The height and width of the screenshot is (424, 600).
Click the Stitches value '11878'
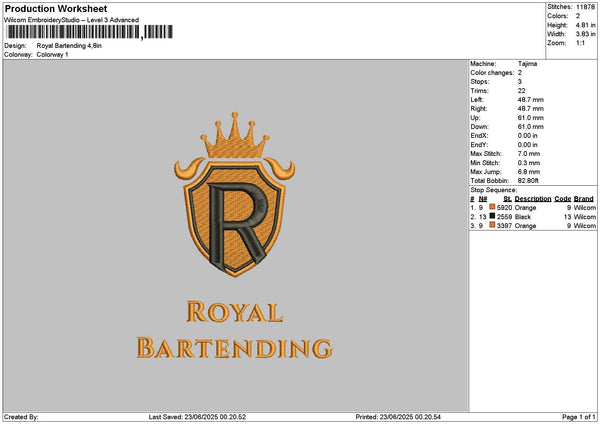point(585,7)
